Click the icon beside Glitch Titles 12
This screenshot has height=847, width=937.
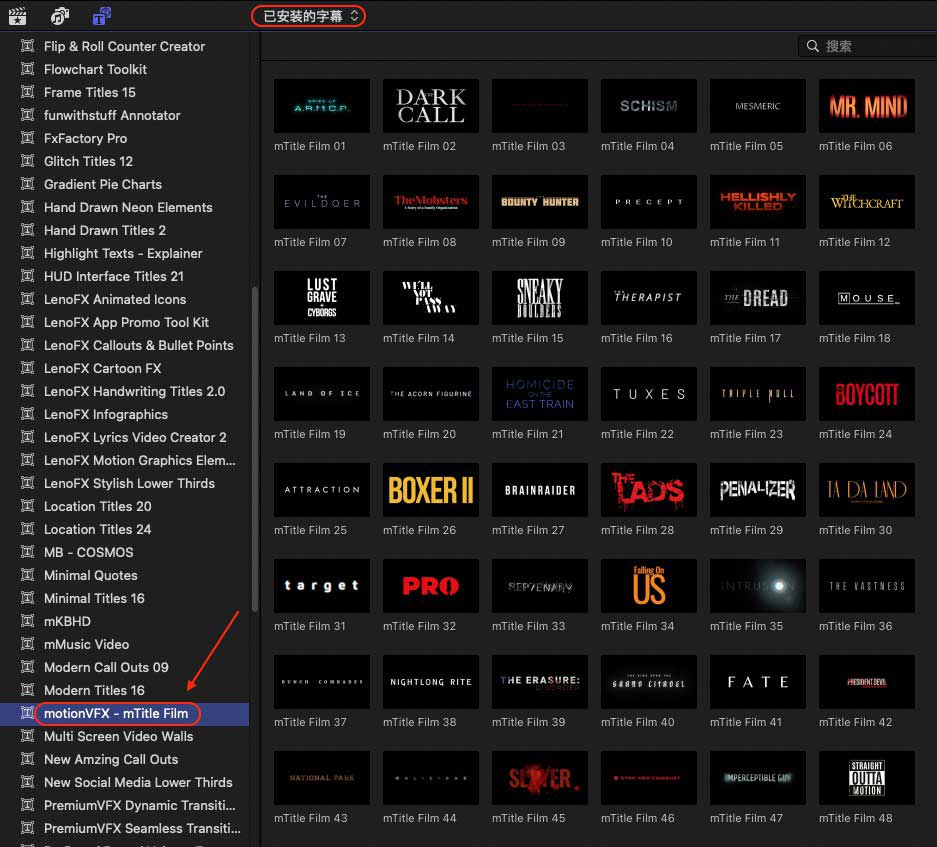(x=27, y=161)
